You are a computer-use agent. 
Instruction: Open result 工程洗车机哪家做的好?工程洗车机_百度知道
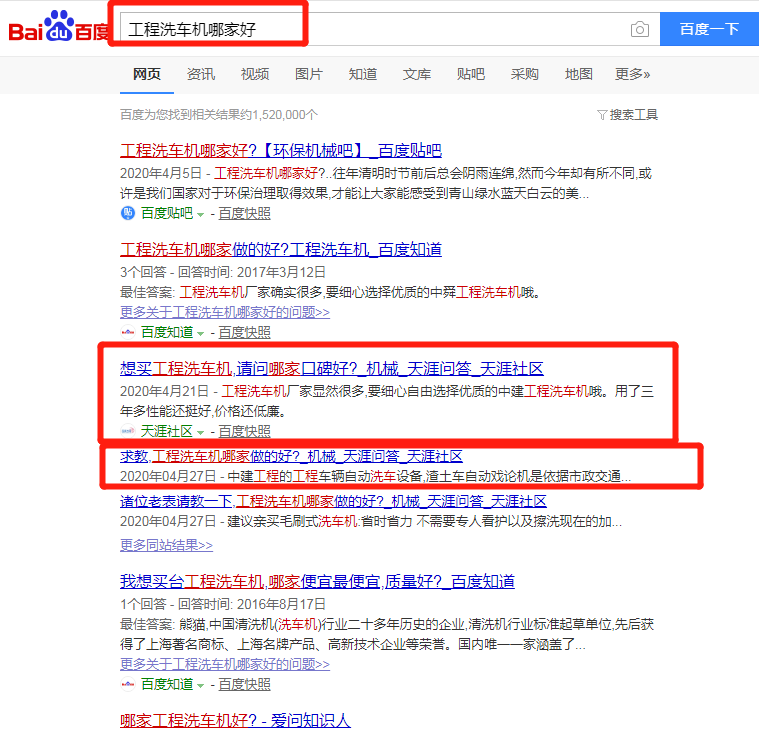point(281,250)
